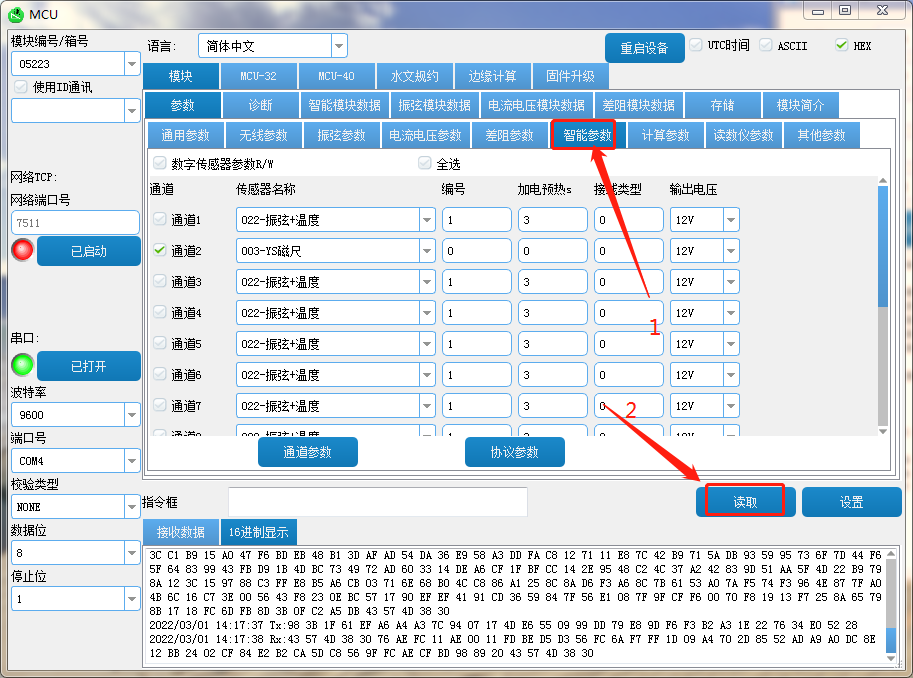Screen dimensions: 913x678
Task: Open the 语言 language dropdown
Action: [339, 46]
